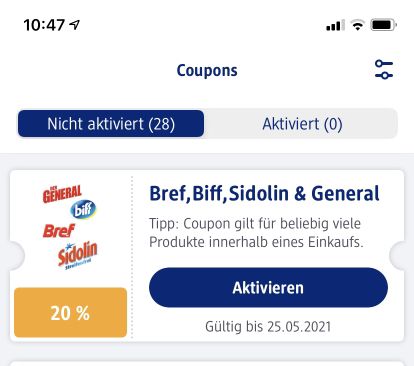The image size is (414, 366).
Task: Tap the brand logos coupon thumbnail area
Action: pyautogui.click(x=70, y=228)
